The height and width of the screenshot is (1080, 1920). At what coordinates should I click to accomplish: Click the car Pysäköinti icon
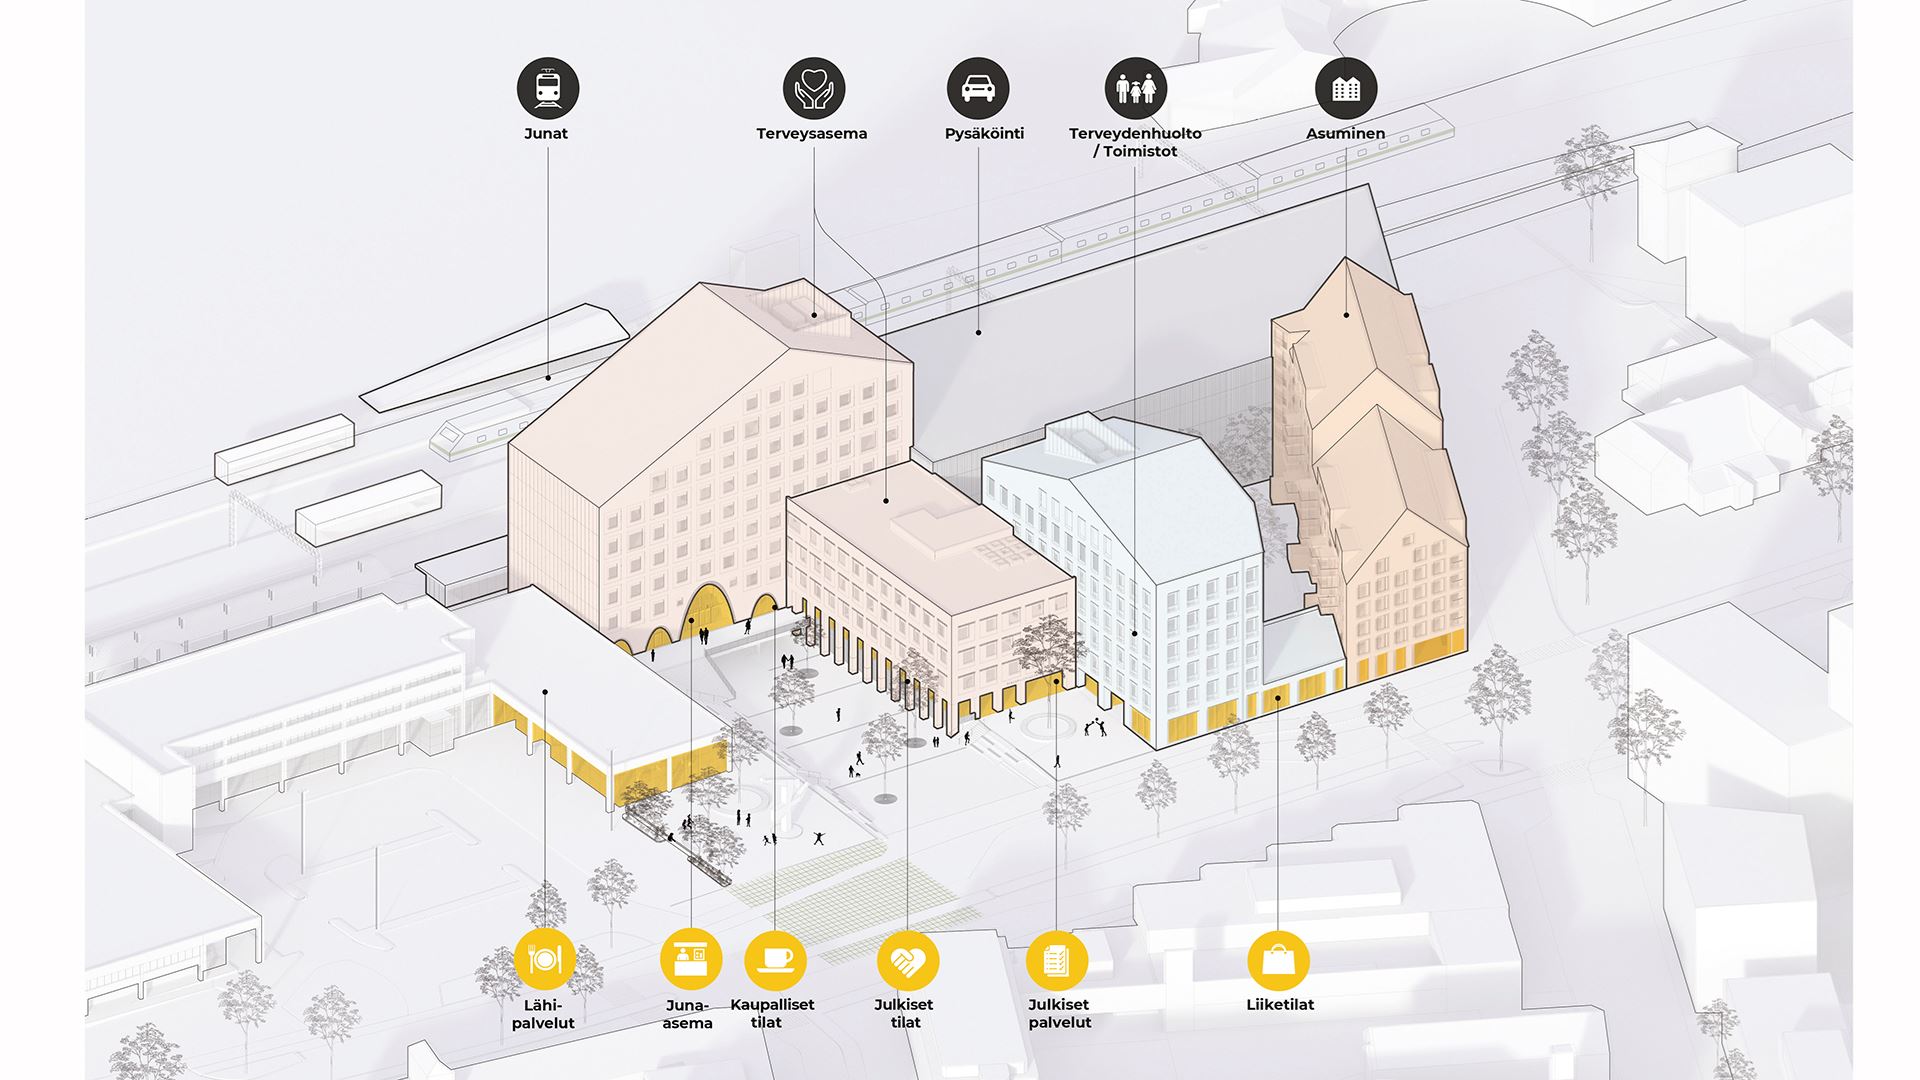[978, 88]
